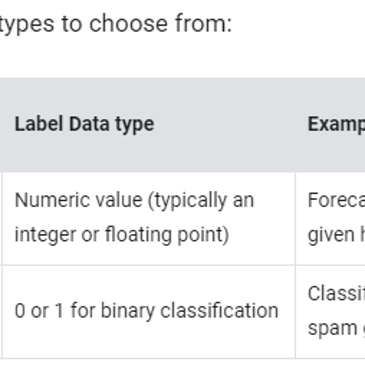Click the word "binary" in the second row
Viewport: 365px width, 365px height.
pos(128,311)
